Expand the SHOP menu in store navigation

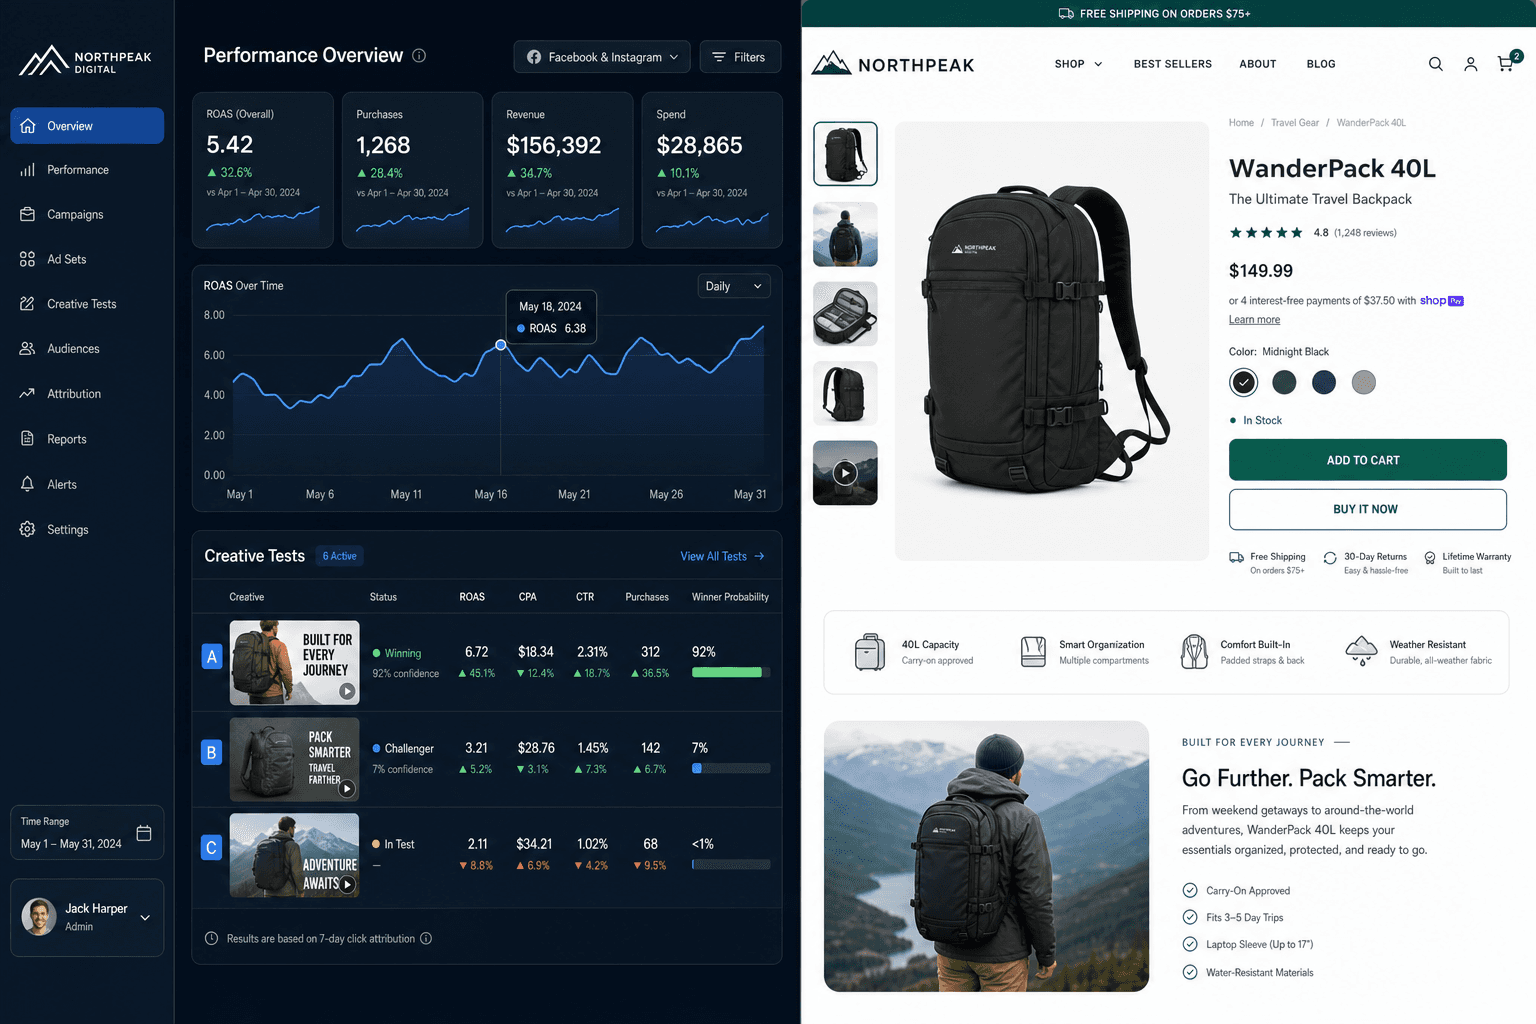pos(1078,64)
